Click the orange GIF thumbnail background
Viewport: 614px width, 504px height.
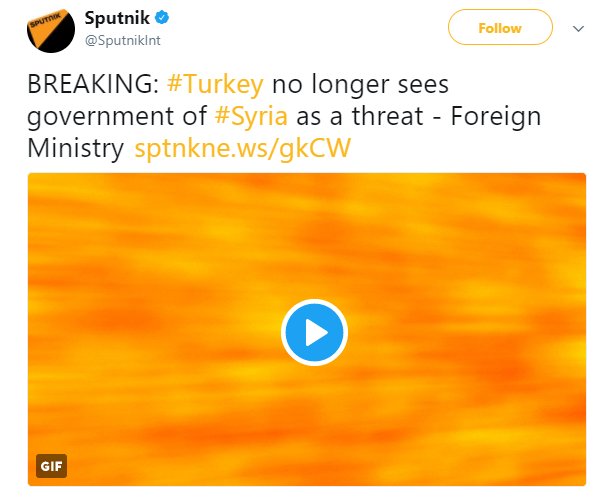pos(450,250)
